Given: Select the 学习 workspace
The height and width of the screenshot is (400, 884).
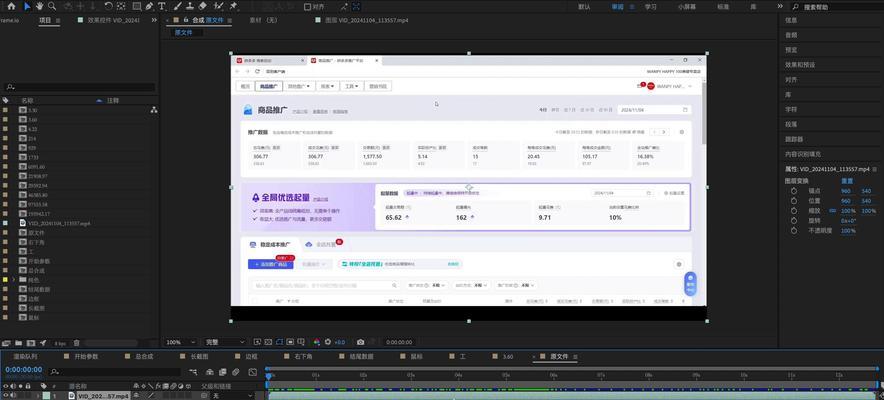Looking at the screenshot, I should tap(651, 7).
